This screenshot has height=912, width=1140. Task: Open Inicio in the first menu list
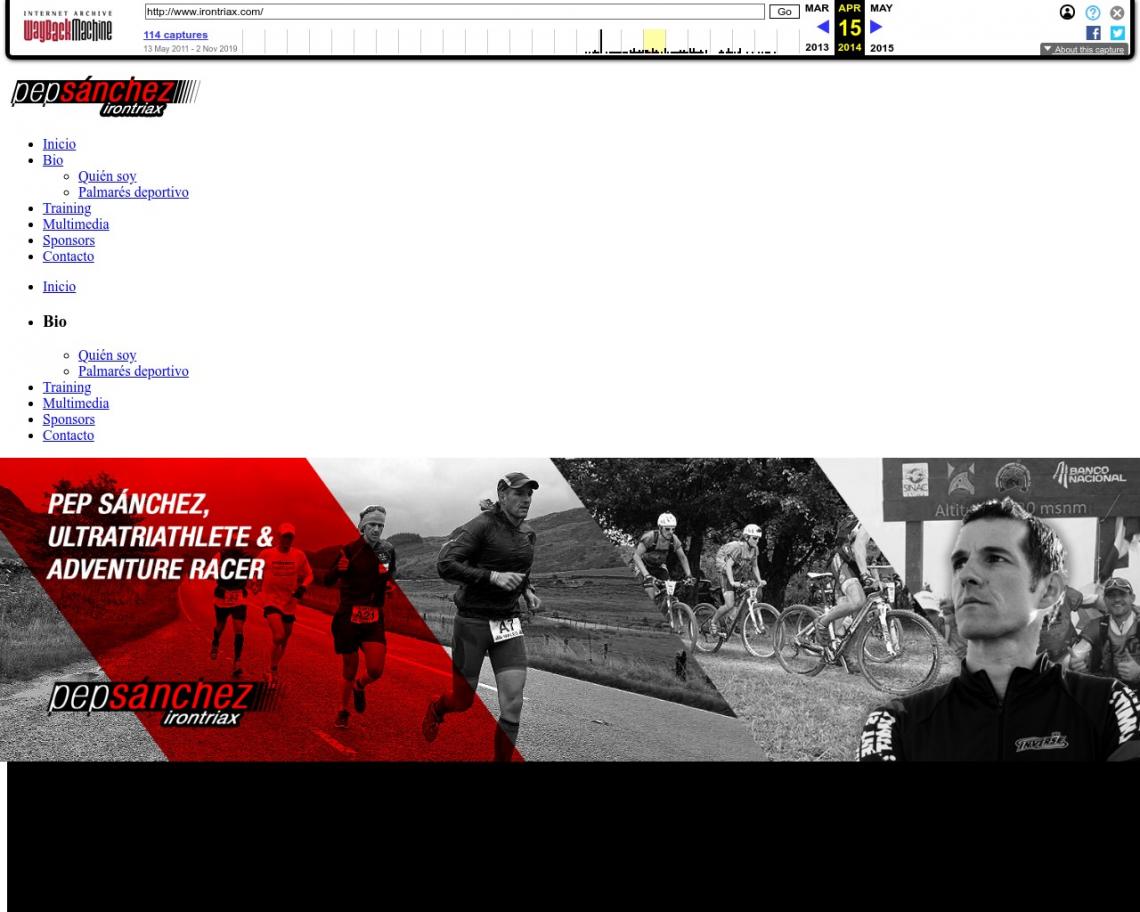point(59,144)
